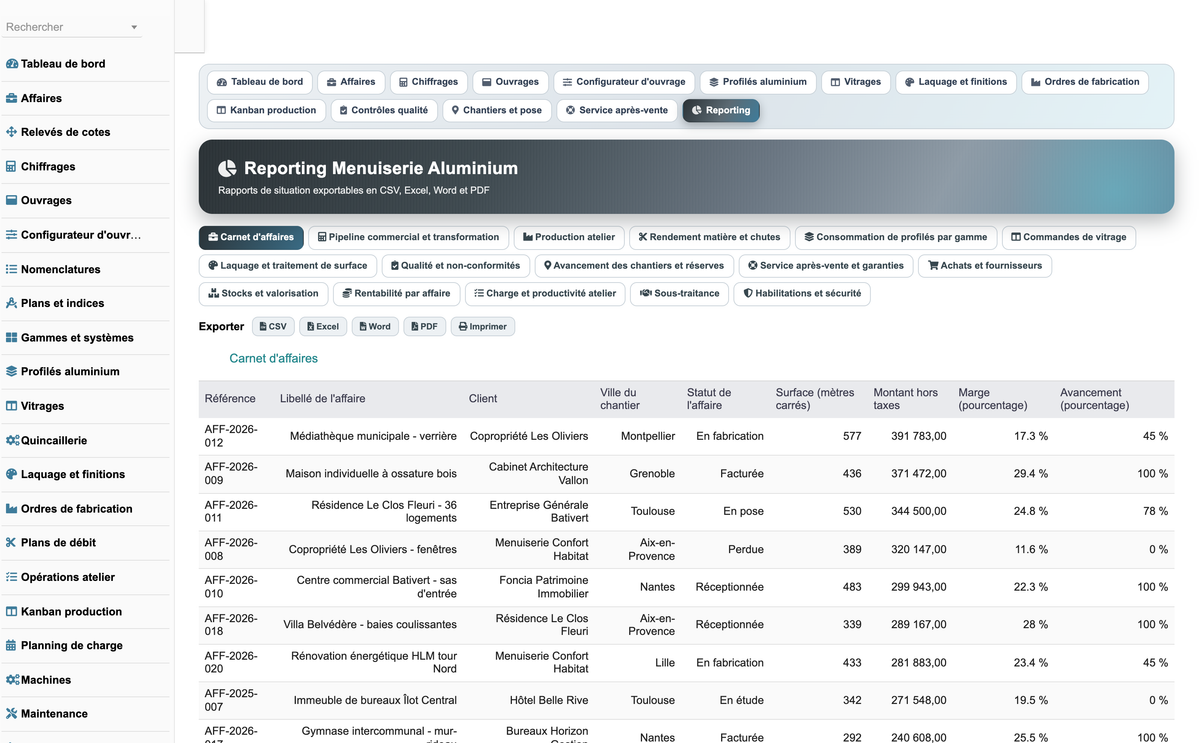Click the Kanban production sidebar icon
Screen dimensions: 1200x743
[12, 612]
